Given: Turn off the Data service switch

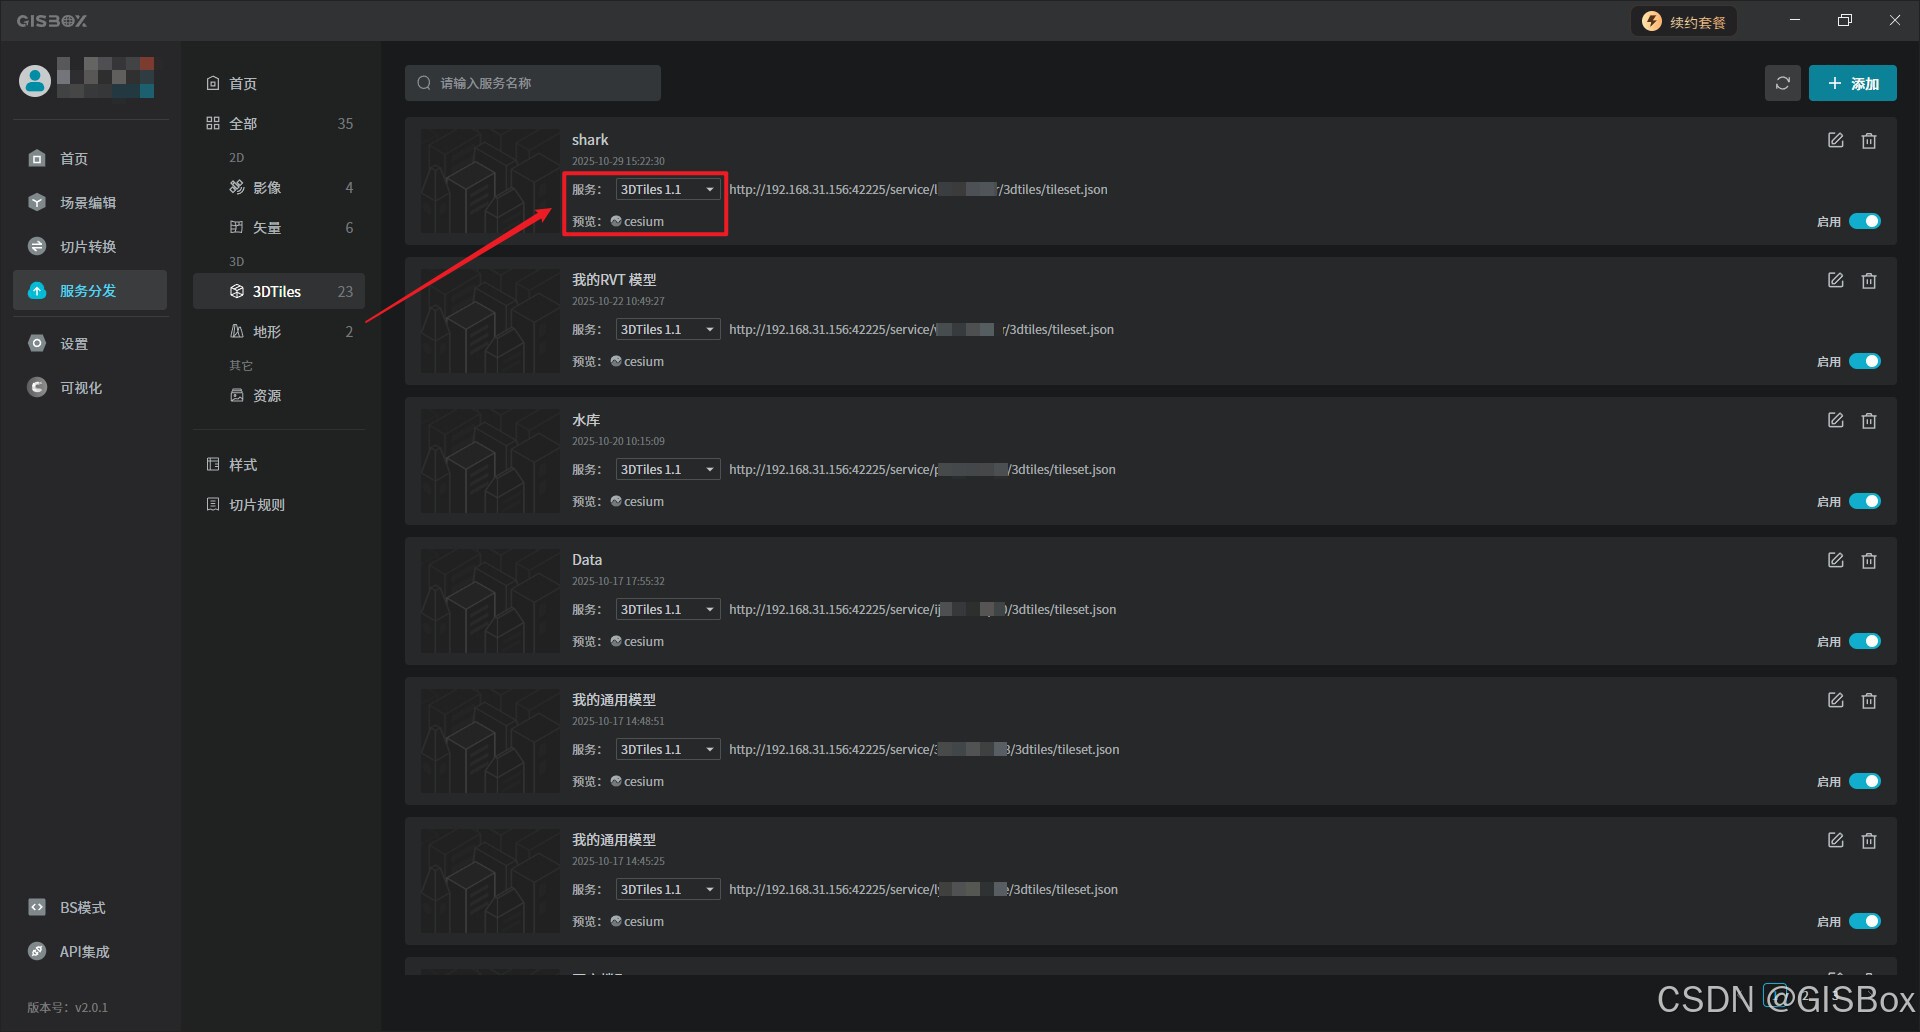Looking at the screenshot, I should [1864, 641].
